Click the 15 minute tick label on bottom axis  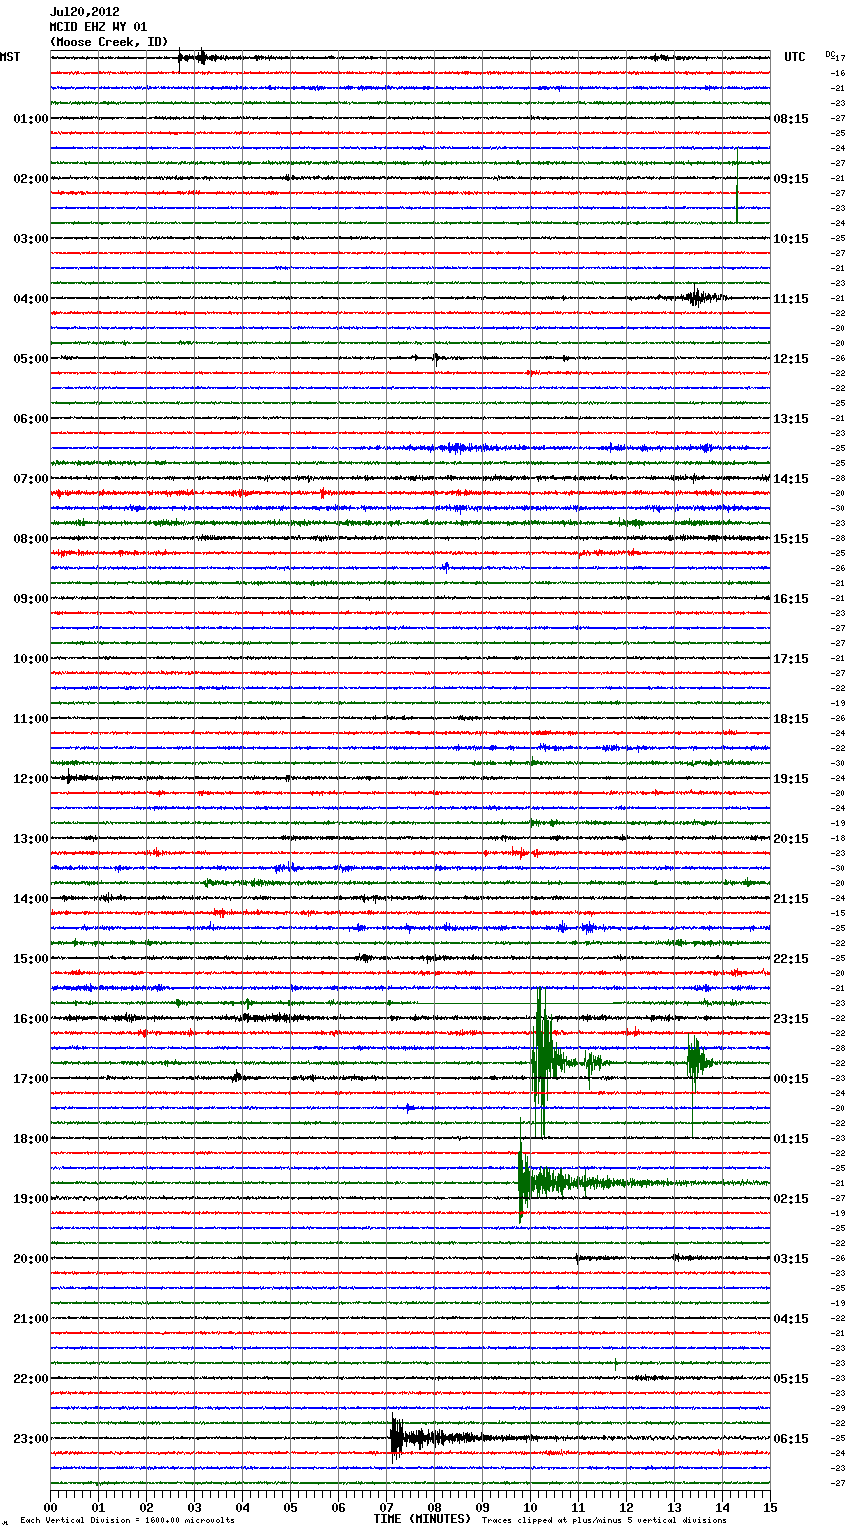point(769,1507)
